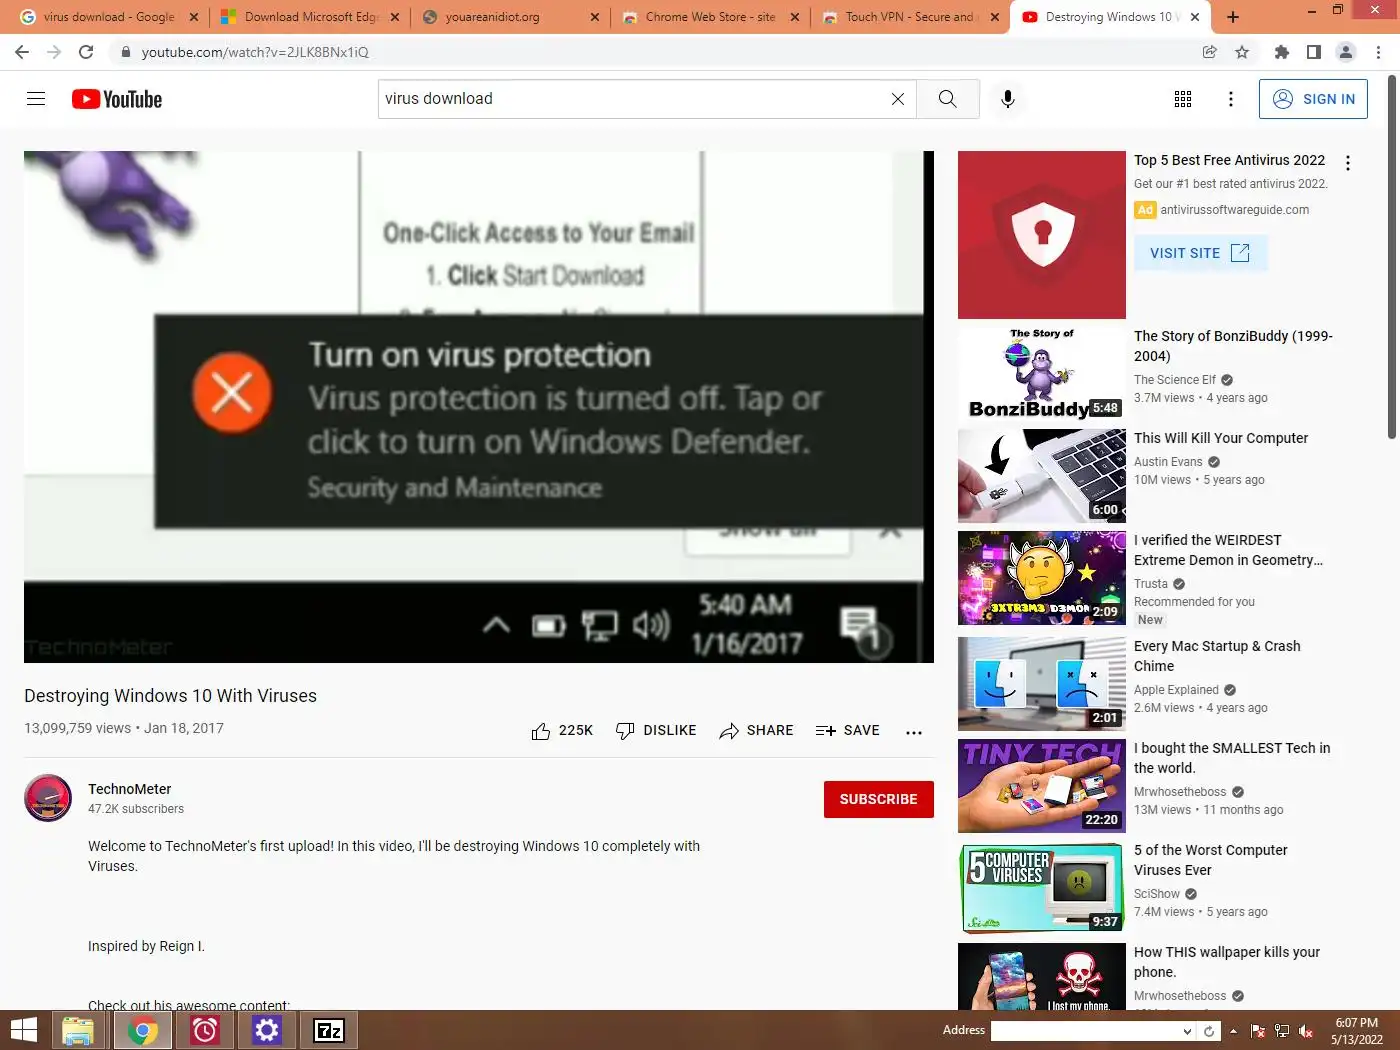
Task: Open options menu for the antivirus ad
Action: [x=1348, y=163]
